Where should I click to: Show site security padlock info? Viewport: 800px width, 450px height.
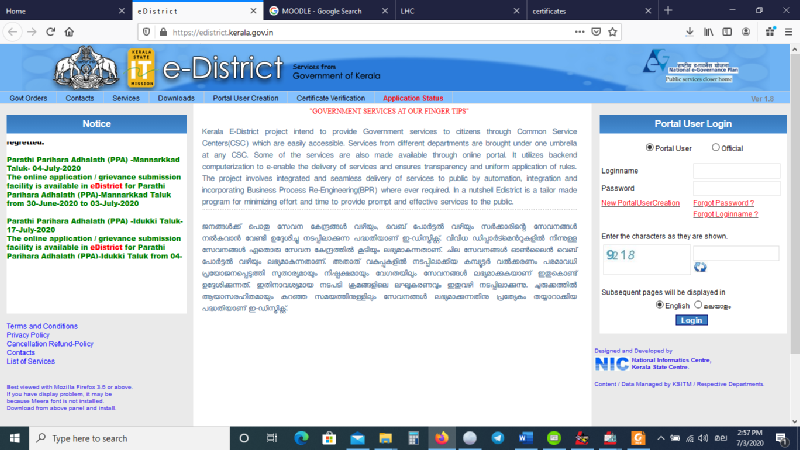point(163,32)
